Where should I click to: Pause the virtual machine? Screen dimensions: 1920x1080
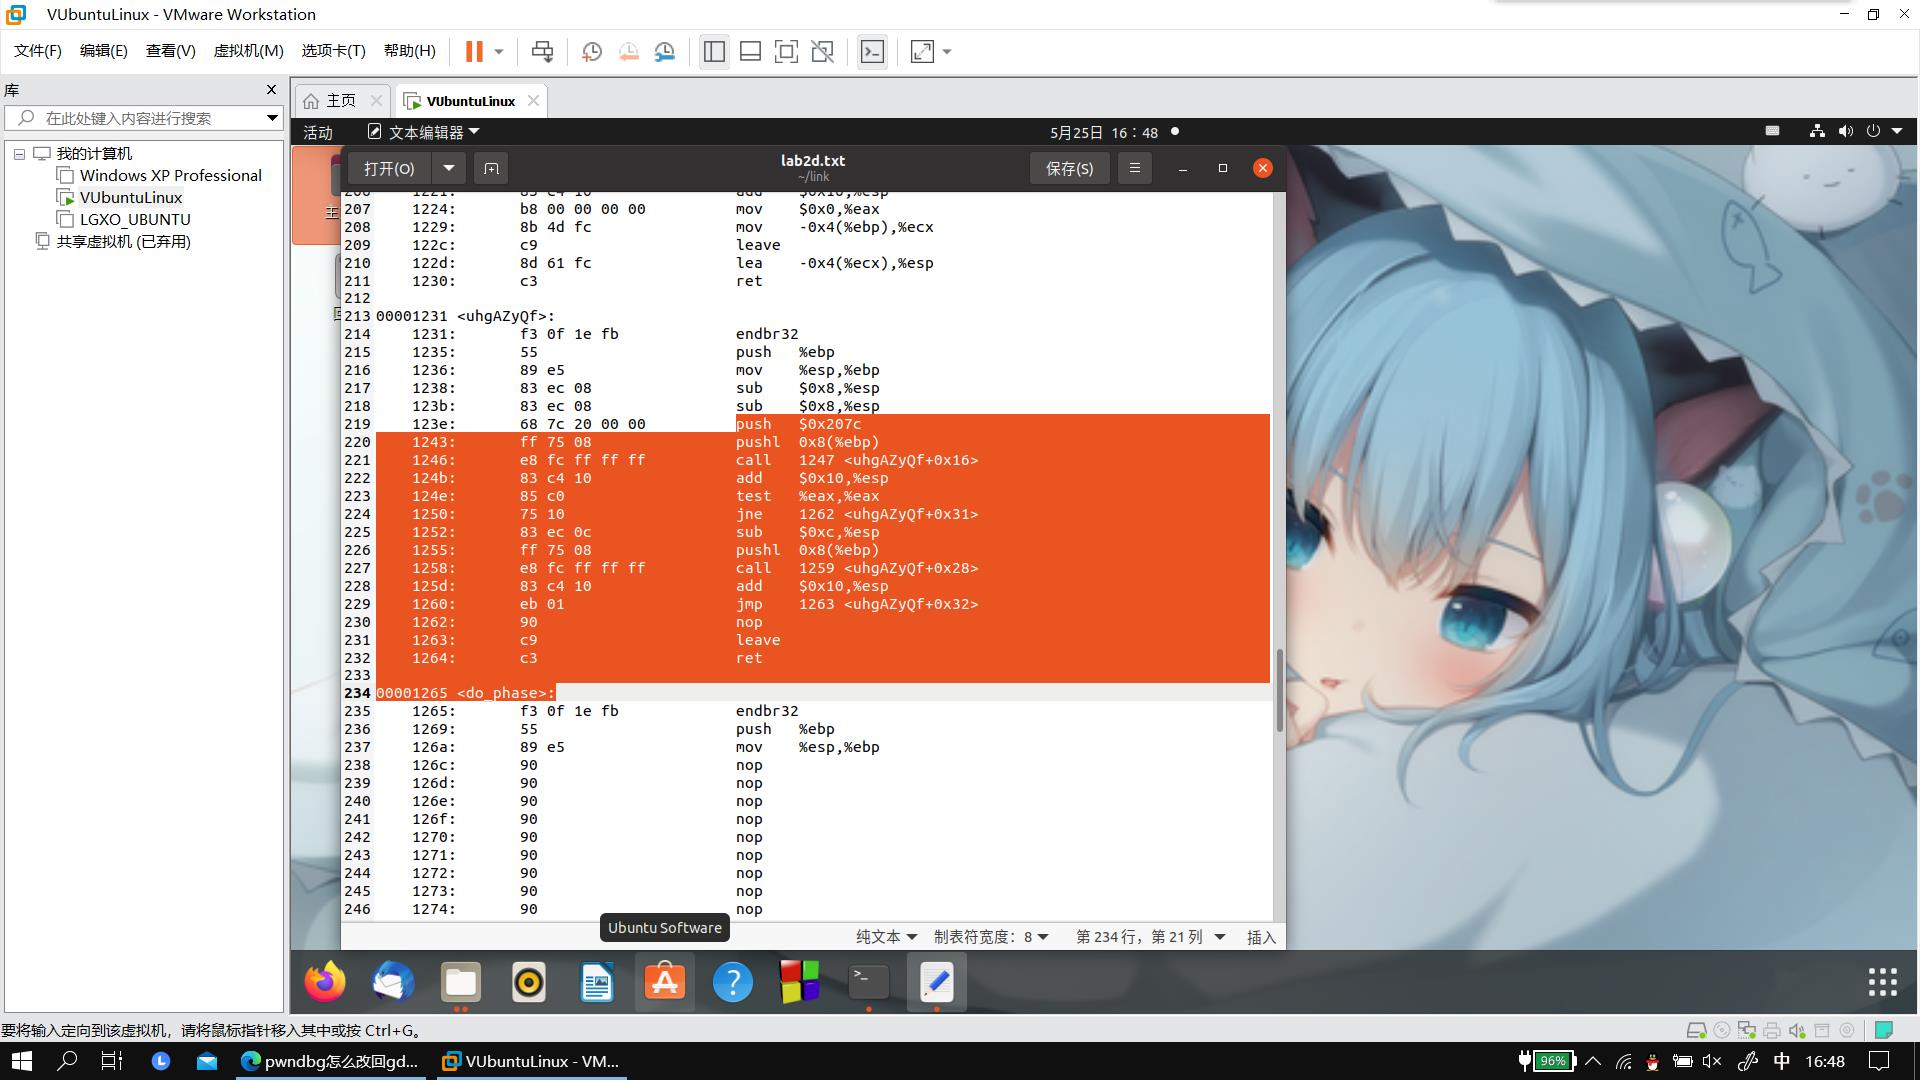[474, 52]
